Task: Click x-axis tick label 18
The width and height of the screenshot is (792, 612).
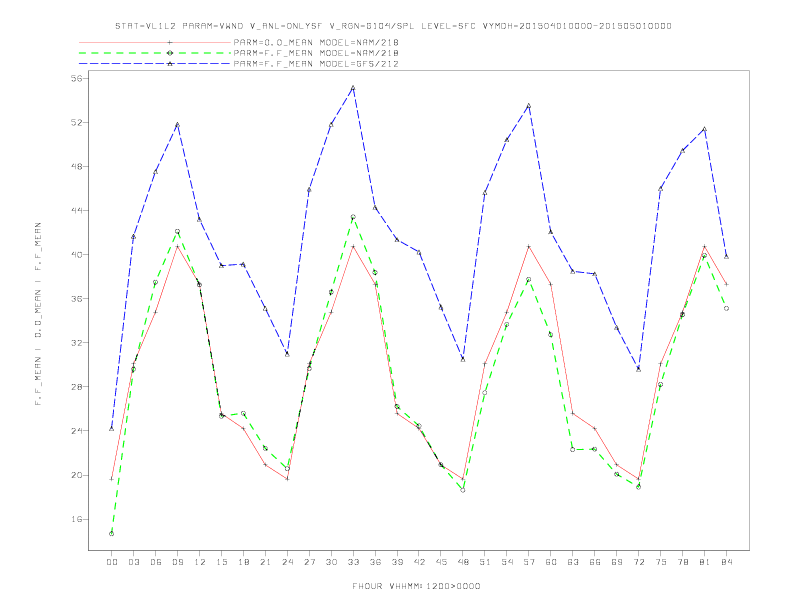Action: (x=243, y=562)
